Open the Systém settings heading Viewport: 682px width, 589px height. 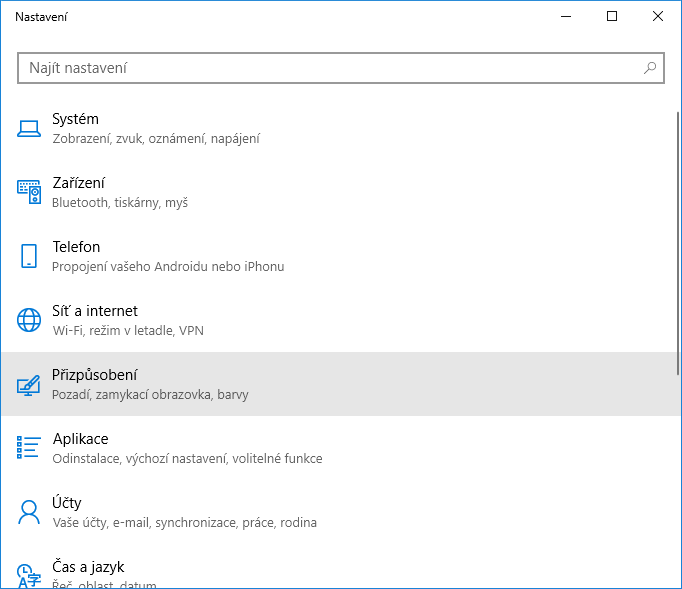pyautogui.click(x=75, y=119)
